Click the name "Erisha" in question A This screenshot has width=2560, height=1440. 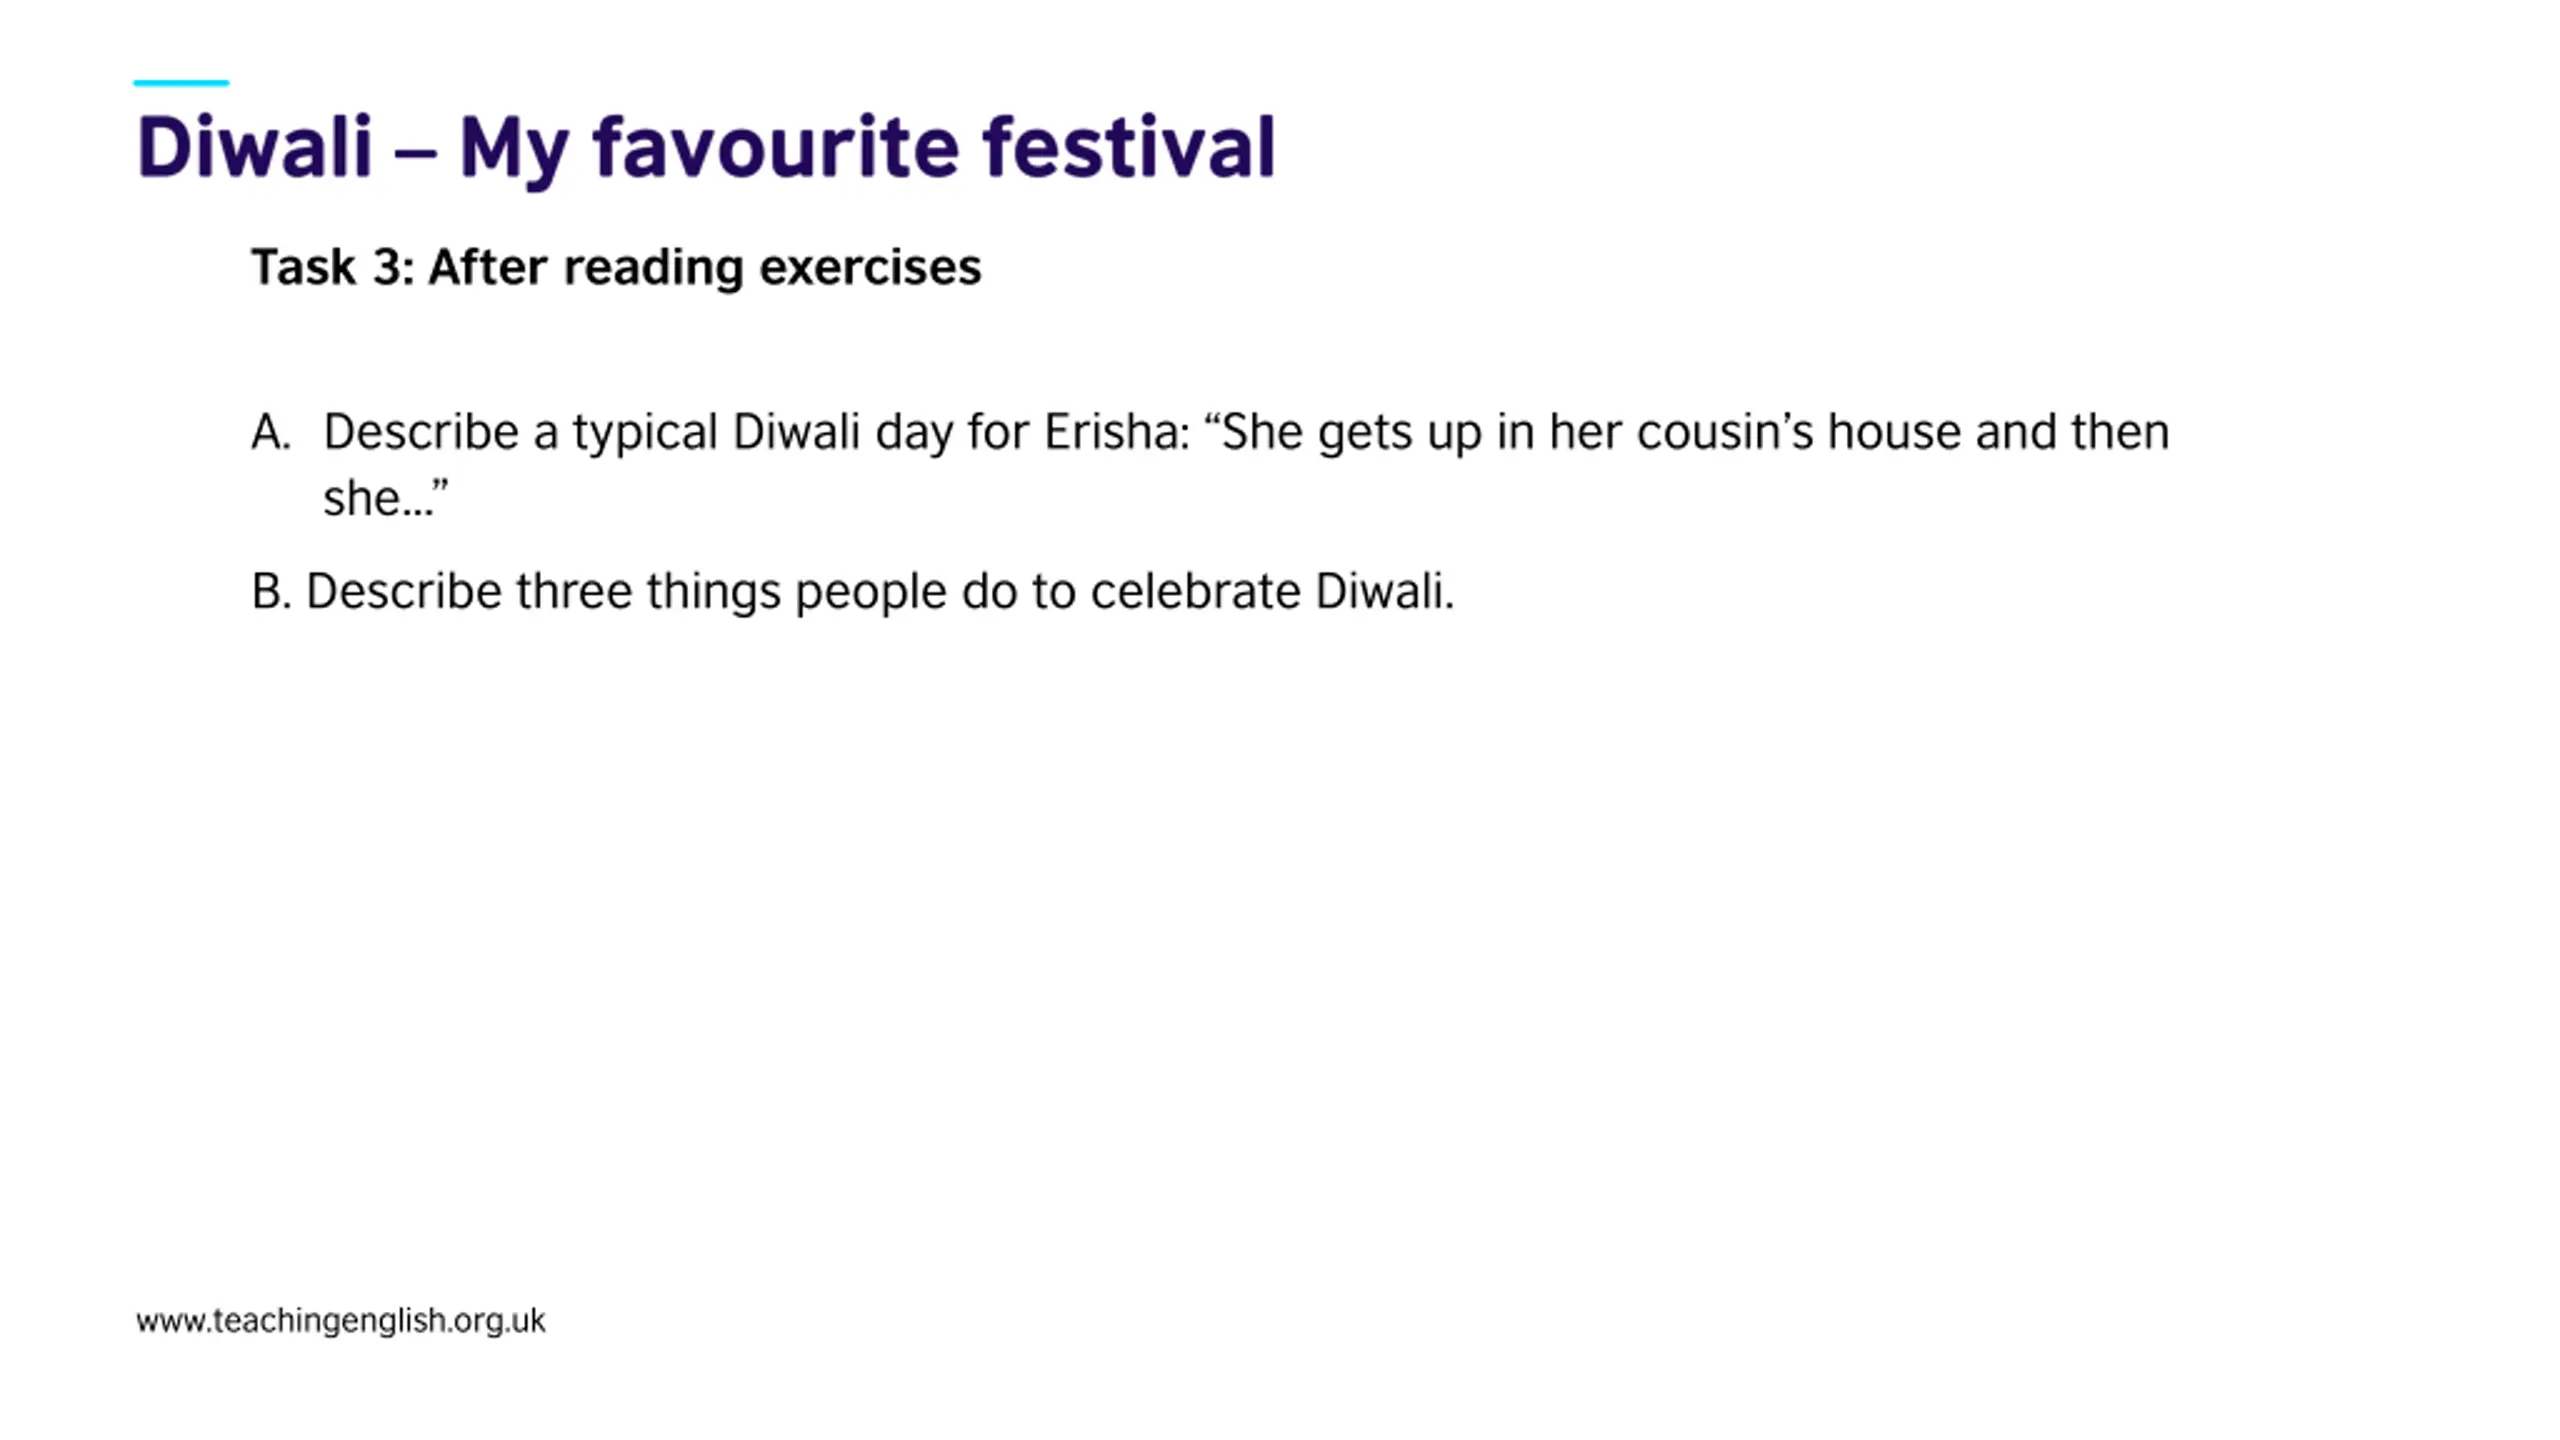[1117, 433]
